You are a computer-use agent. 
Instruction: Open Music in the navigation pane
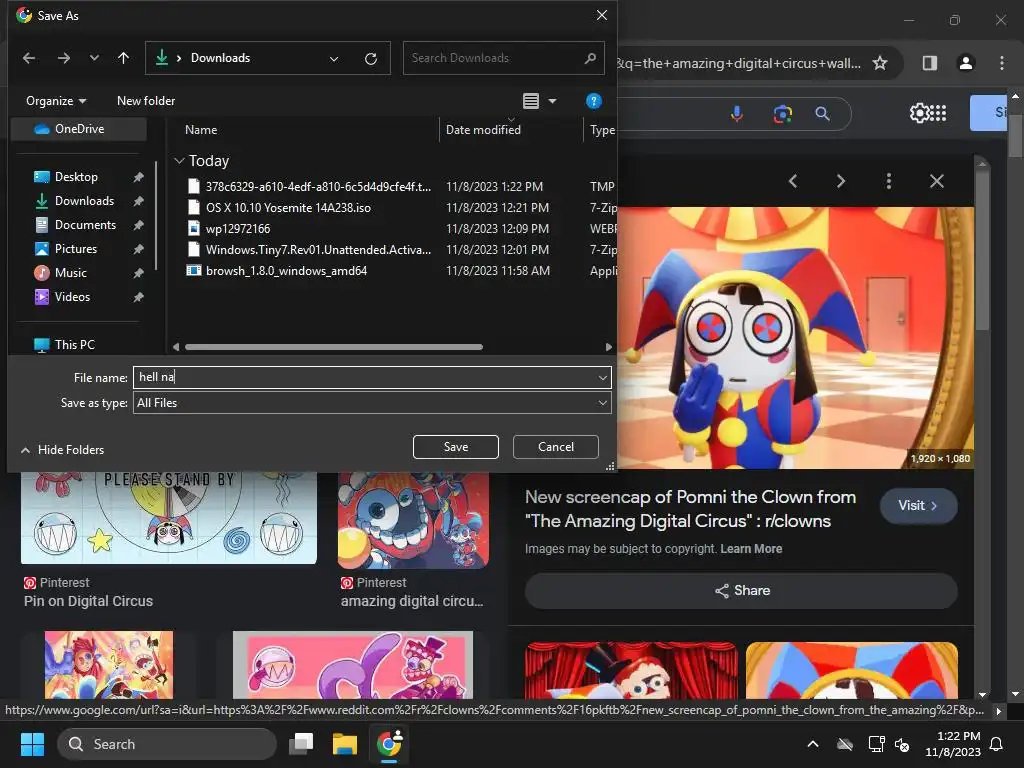tap(71, 273)
